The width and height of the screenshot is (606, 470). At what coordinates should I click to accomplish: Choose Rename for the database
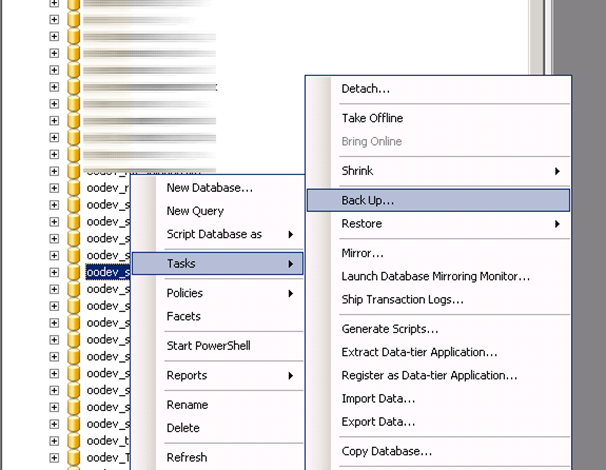218,405
